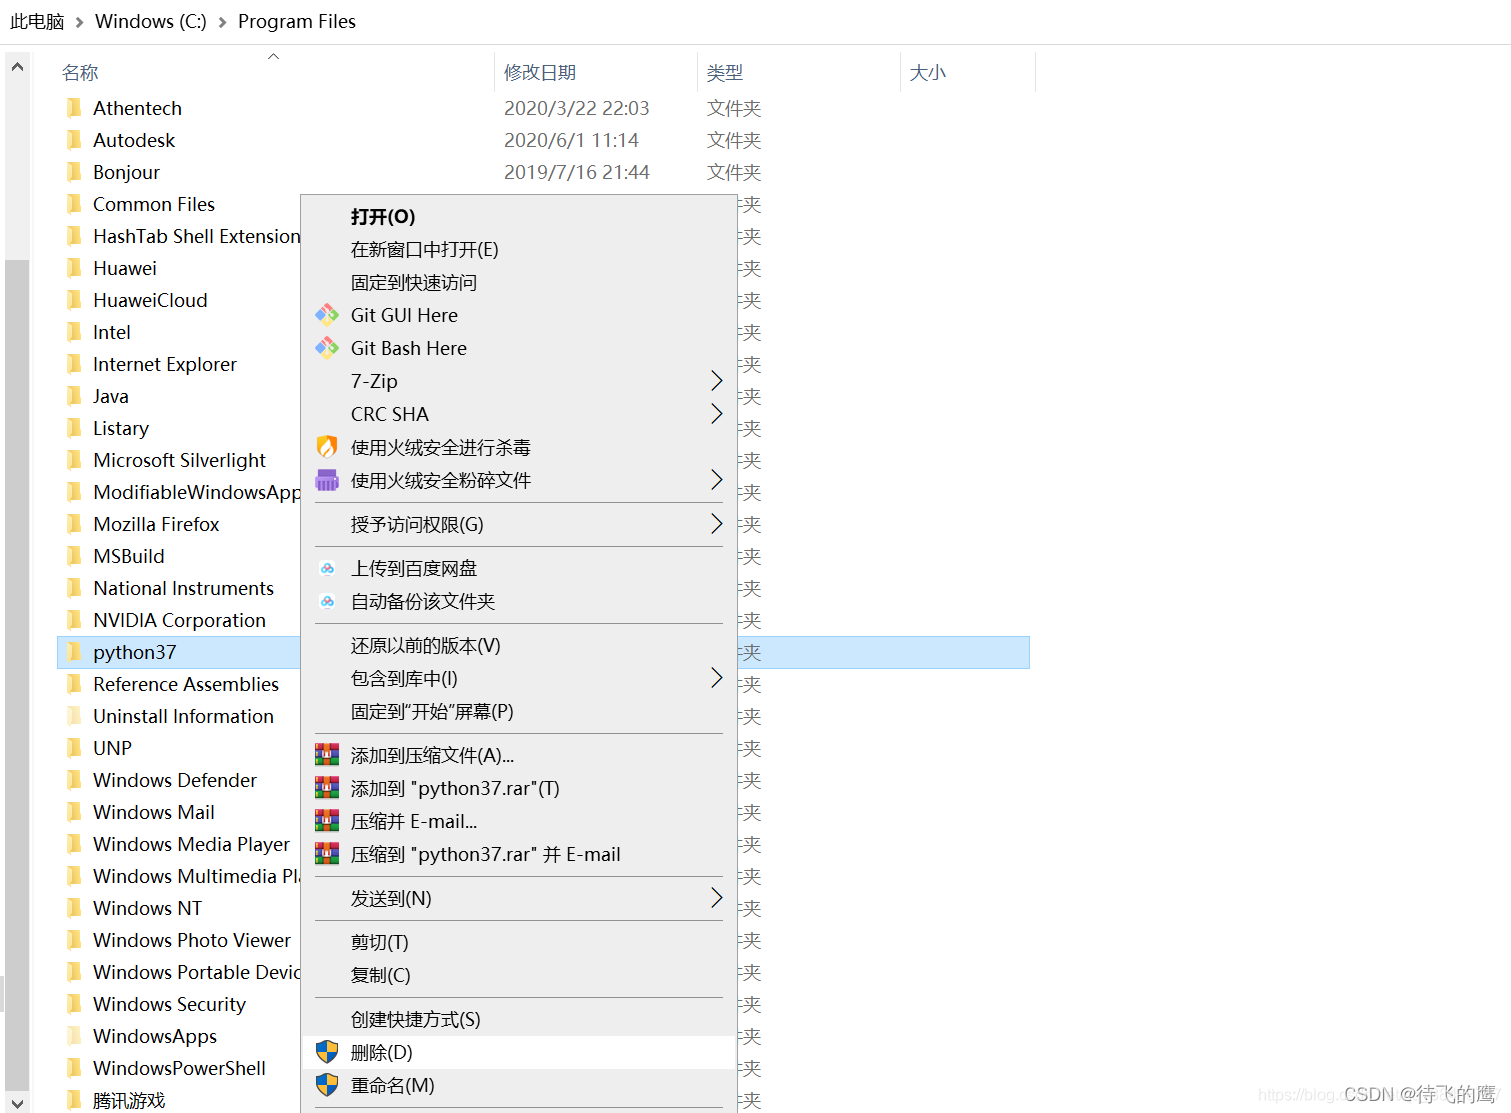Click WinRAR icon beside 压缩到 python37.rar 并 E-mail
Screen dimensions: 1511x1113
[327, 854]
